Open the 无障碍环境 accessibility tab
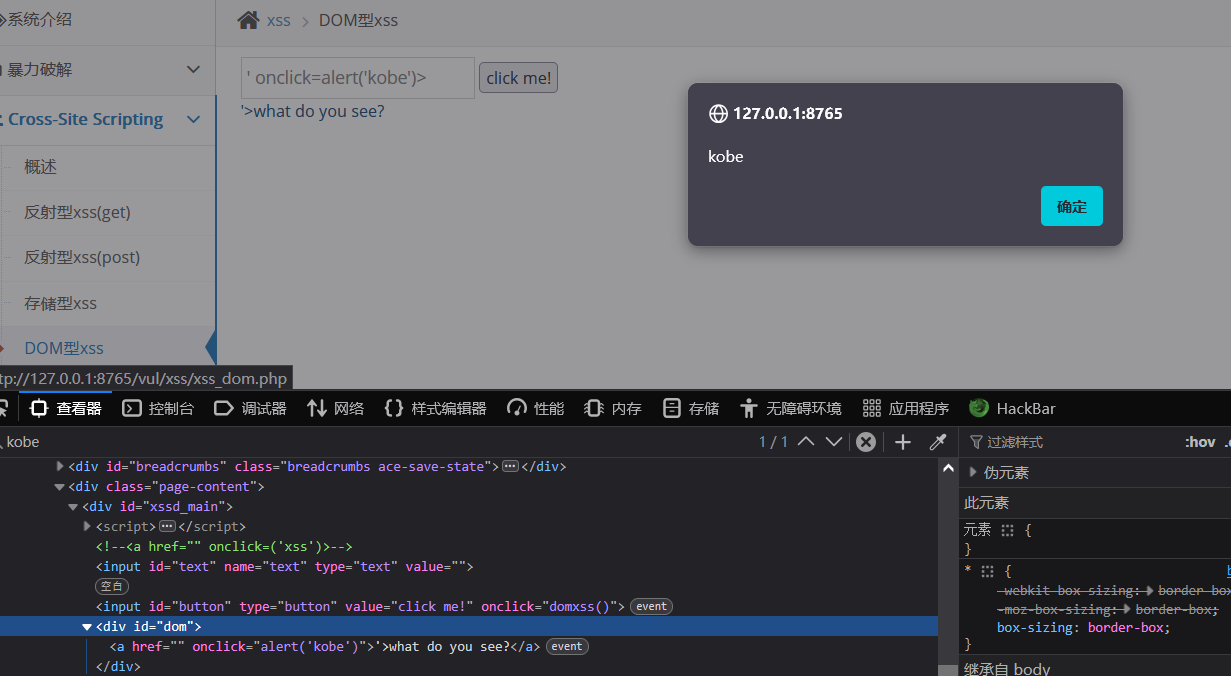 coord(791,408)
